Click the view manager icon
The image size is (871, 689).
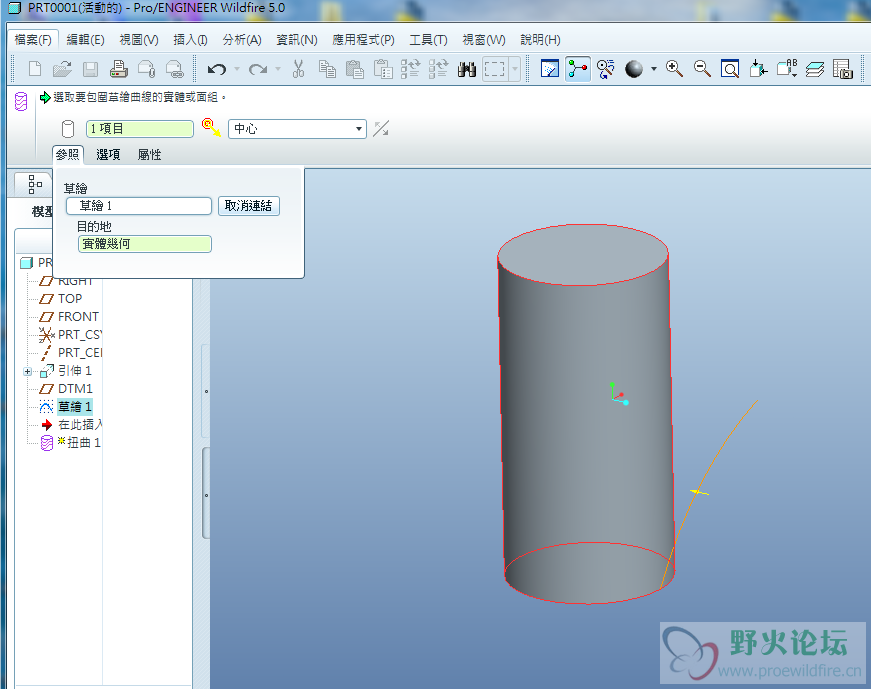[x=843, y=69]
